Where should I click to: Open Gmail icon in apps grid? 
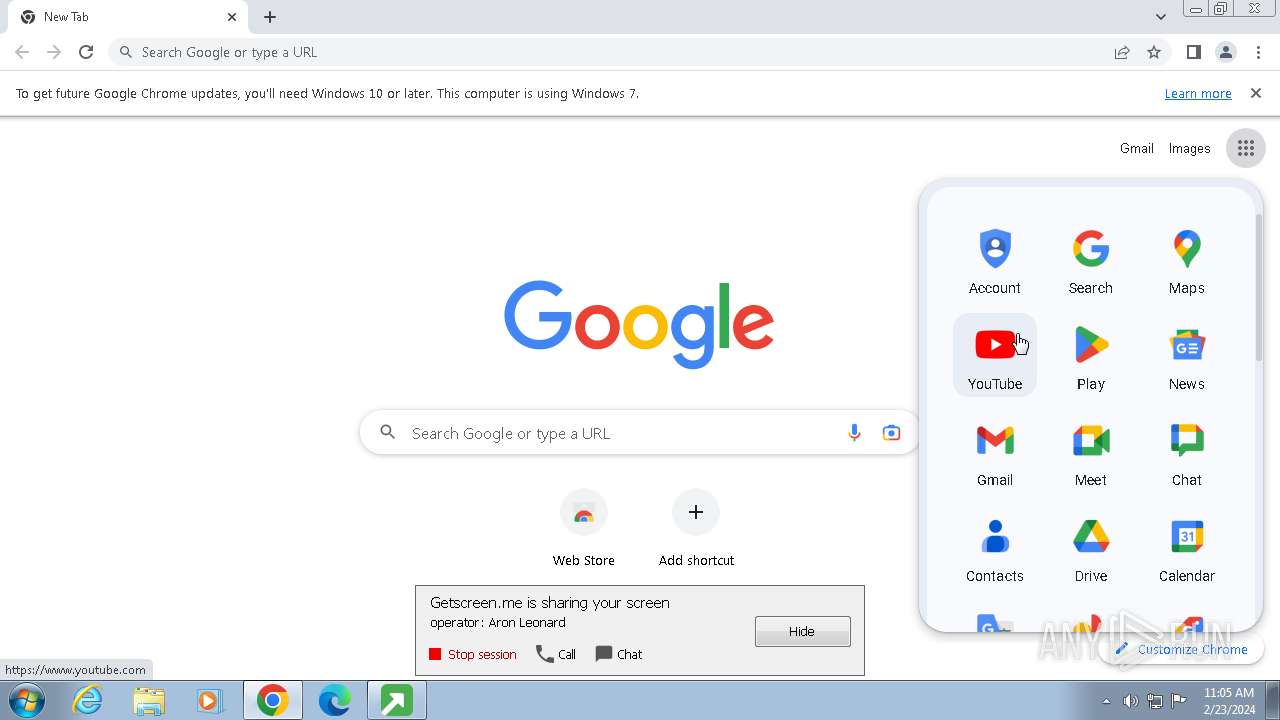click(x=994, y=453)
